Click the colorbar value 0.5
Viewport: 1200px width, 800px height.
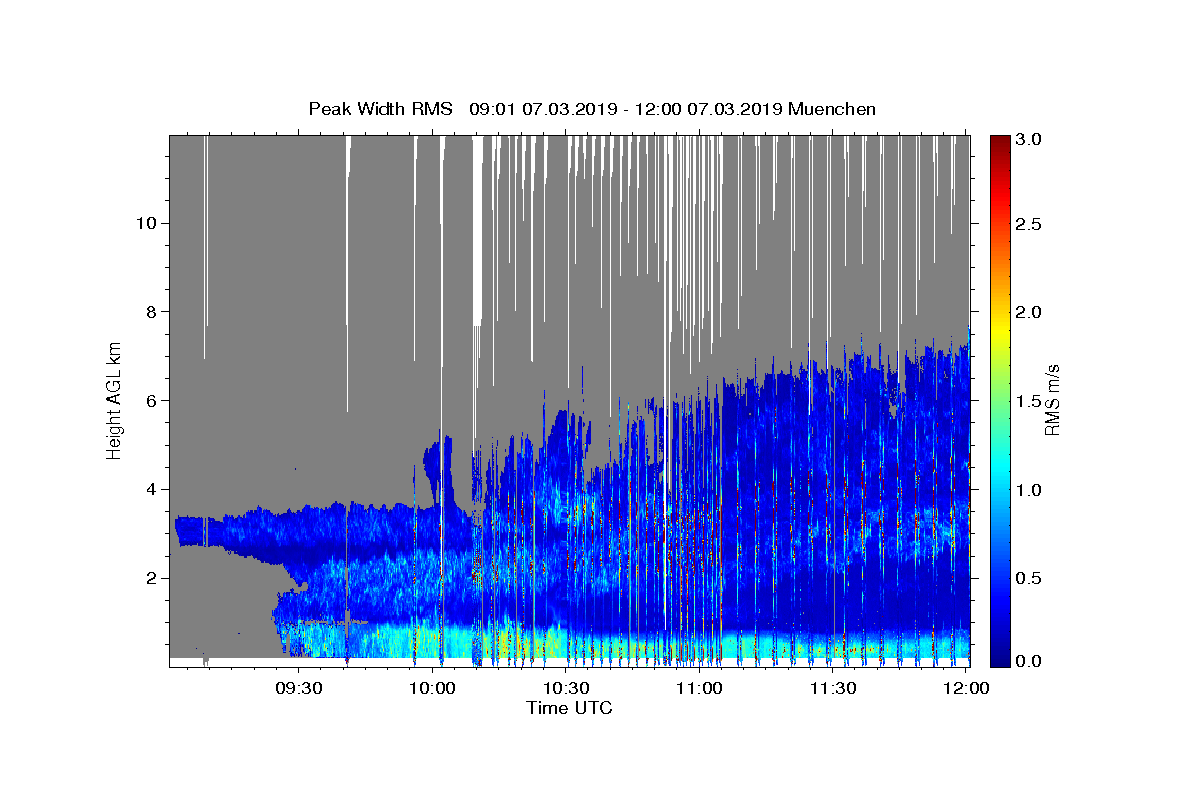tap(1030, 577)
